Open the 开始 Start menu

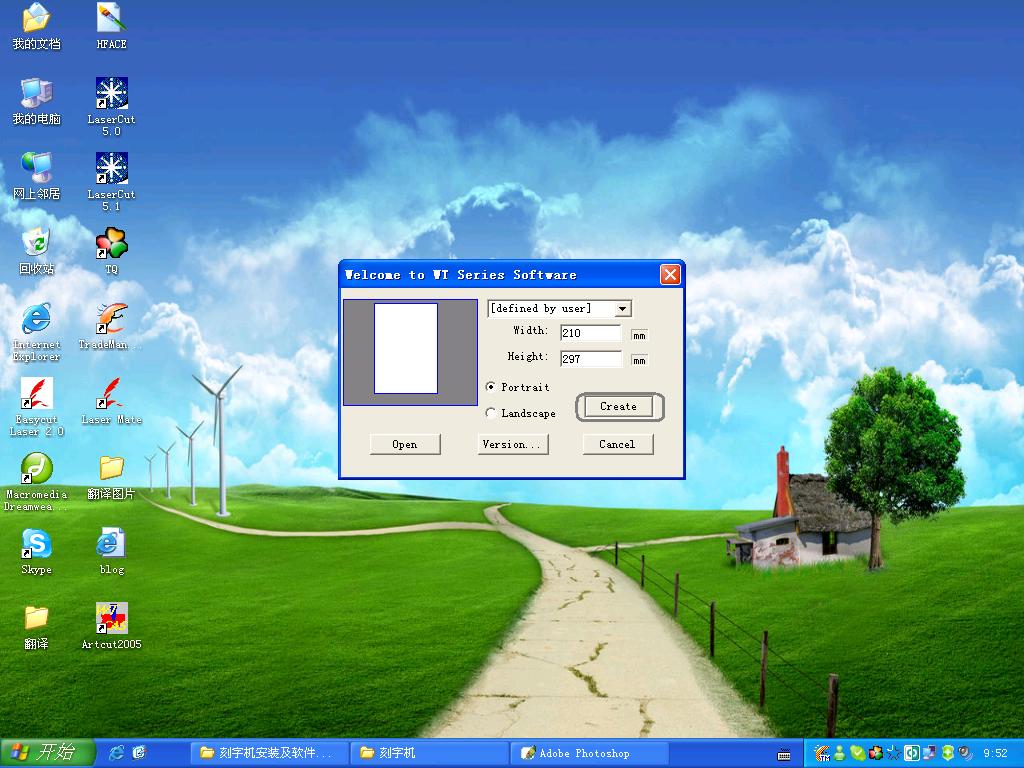[x=47, y=753]
